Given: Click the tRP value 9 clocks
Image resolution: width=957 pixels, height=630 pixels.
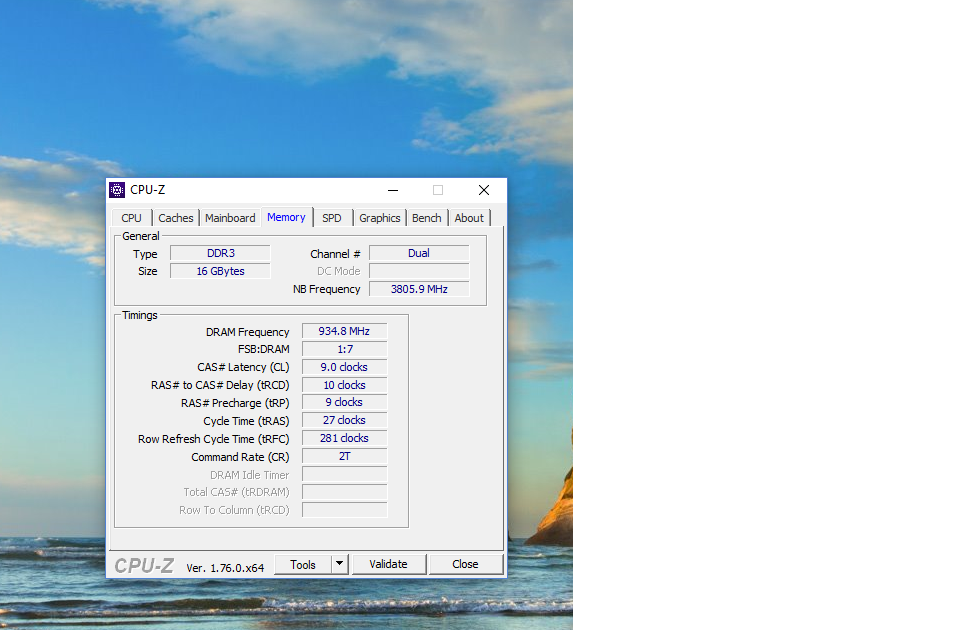Looking at the screenshot, I should (345, 402).
